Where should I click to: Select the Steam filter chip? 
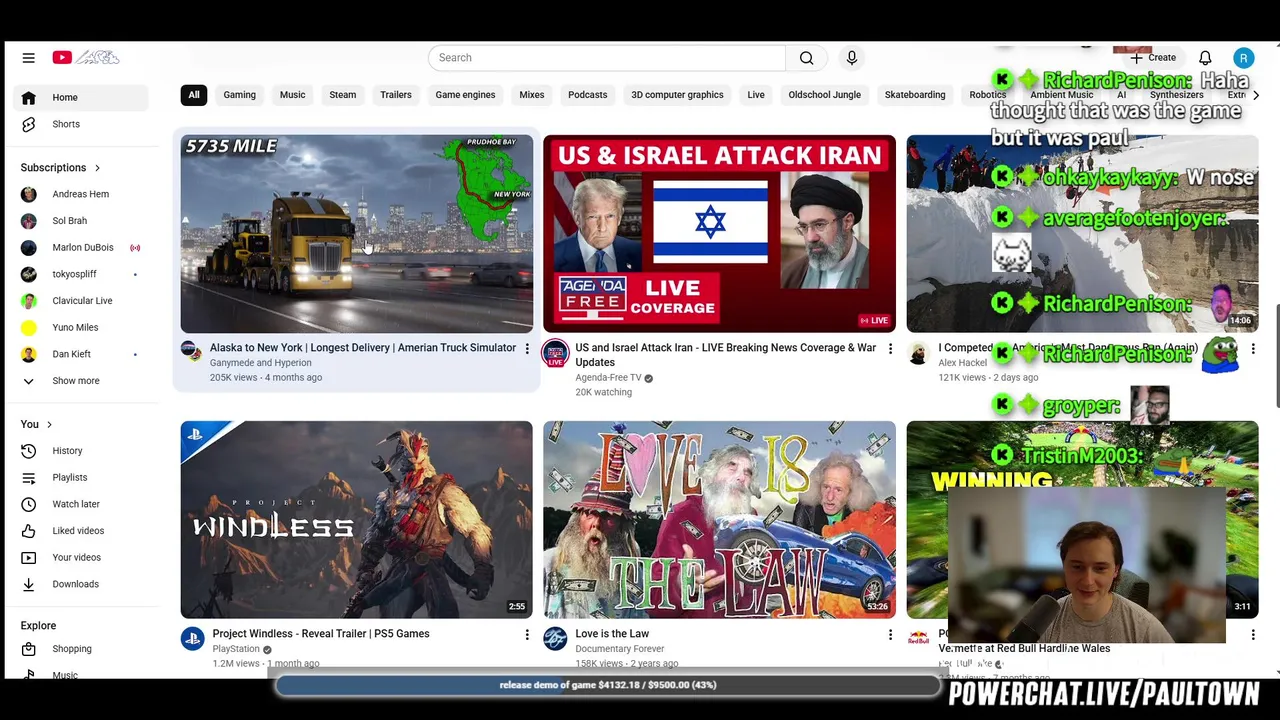point(343,95)
